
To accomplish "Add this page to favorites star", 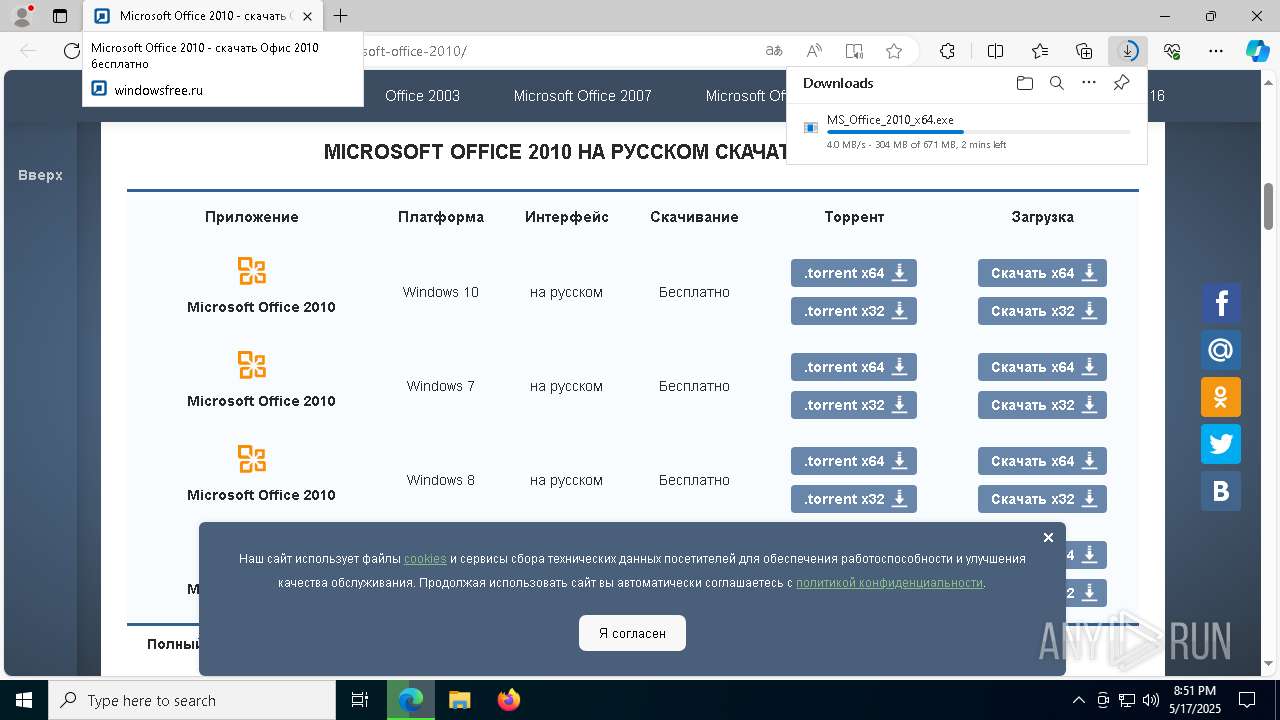I will click(x=894, y=51).
